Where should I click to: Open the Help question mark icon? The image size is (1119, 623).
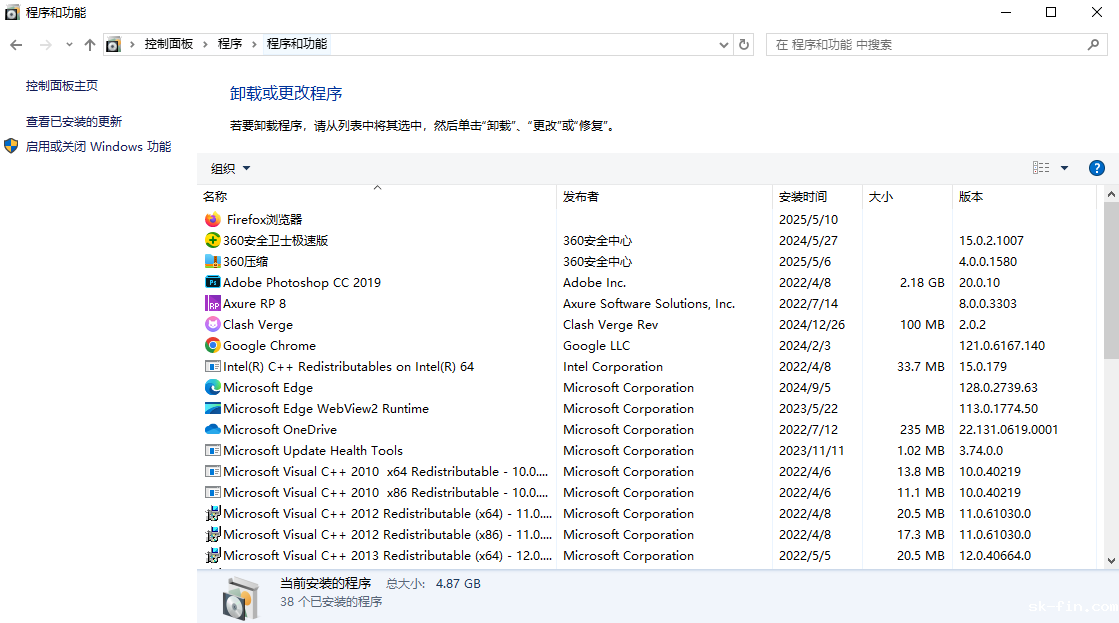[x=1097, y=167]
